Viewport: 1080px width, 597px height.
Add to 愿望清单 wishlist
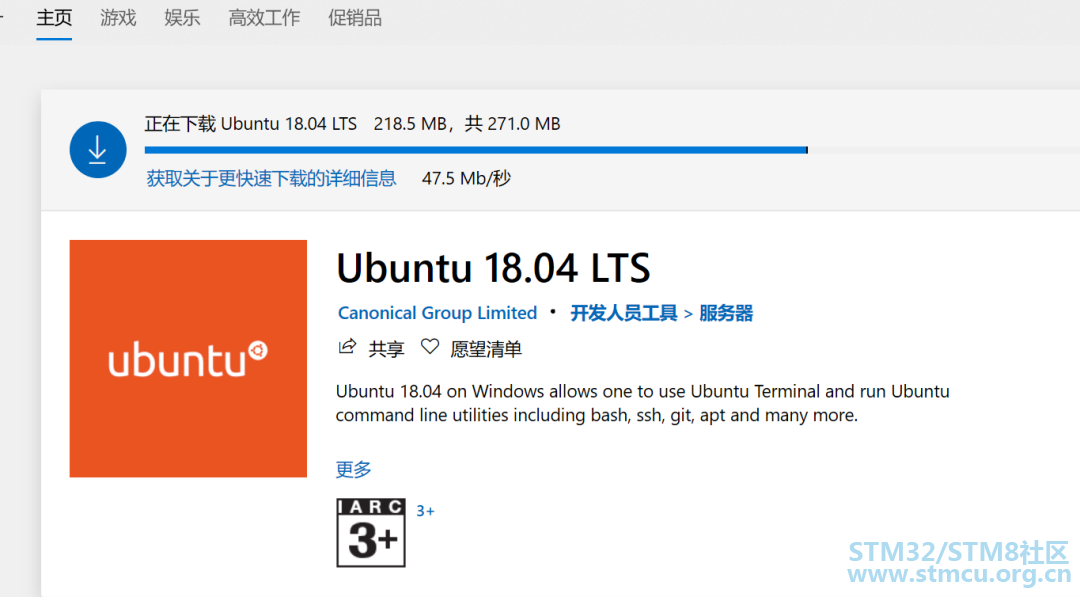[486, 348]
